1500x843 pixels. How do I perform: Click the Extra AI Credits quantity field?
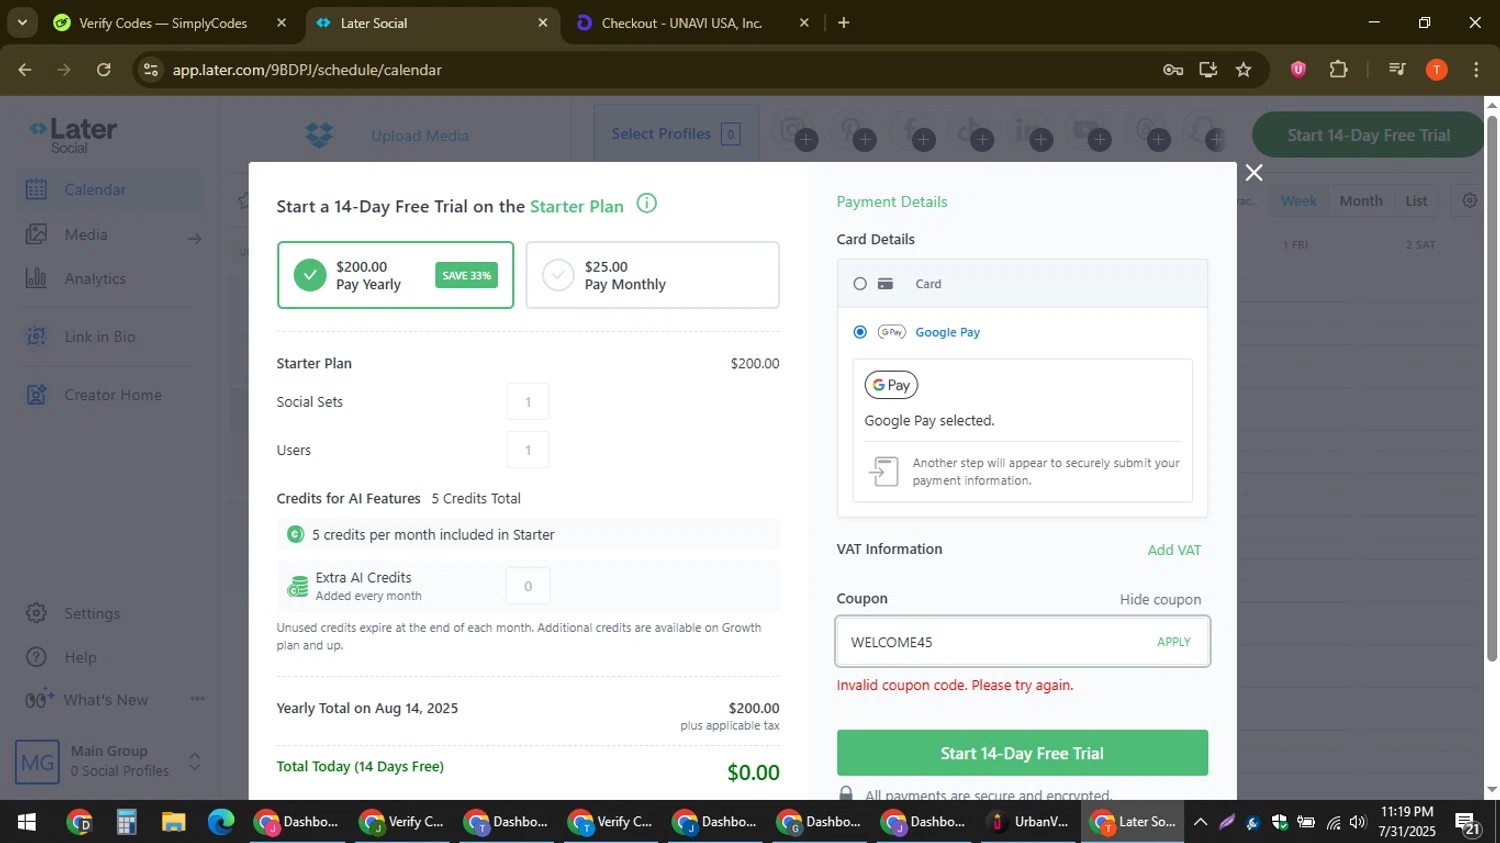tap(528, 586)
